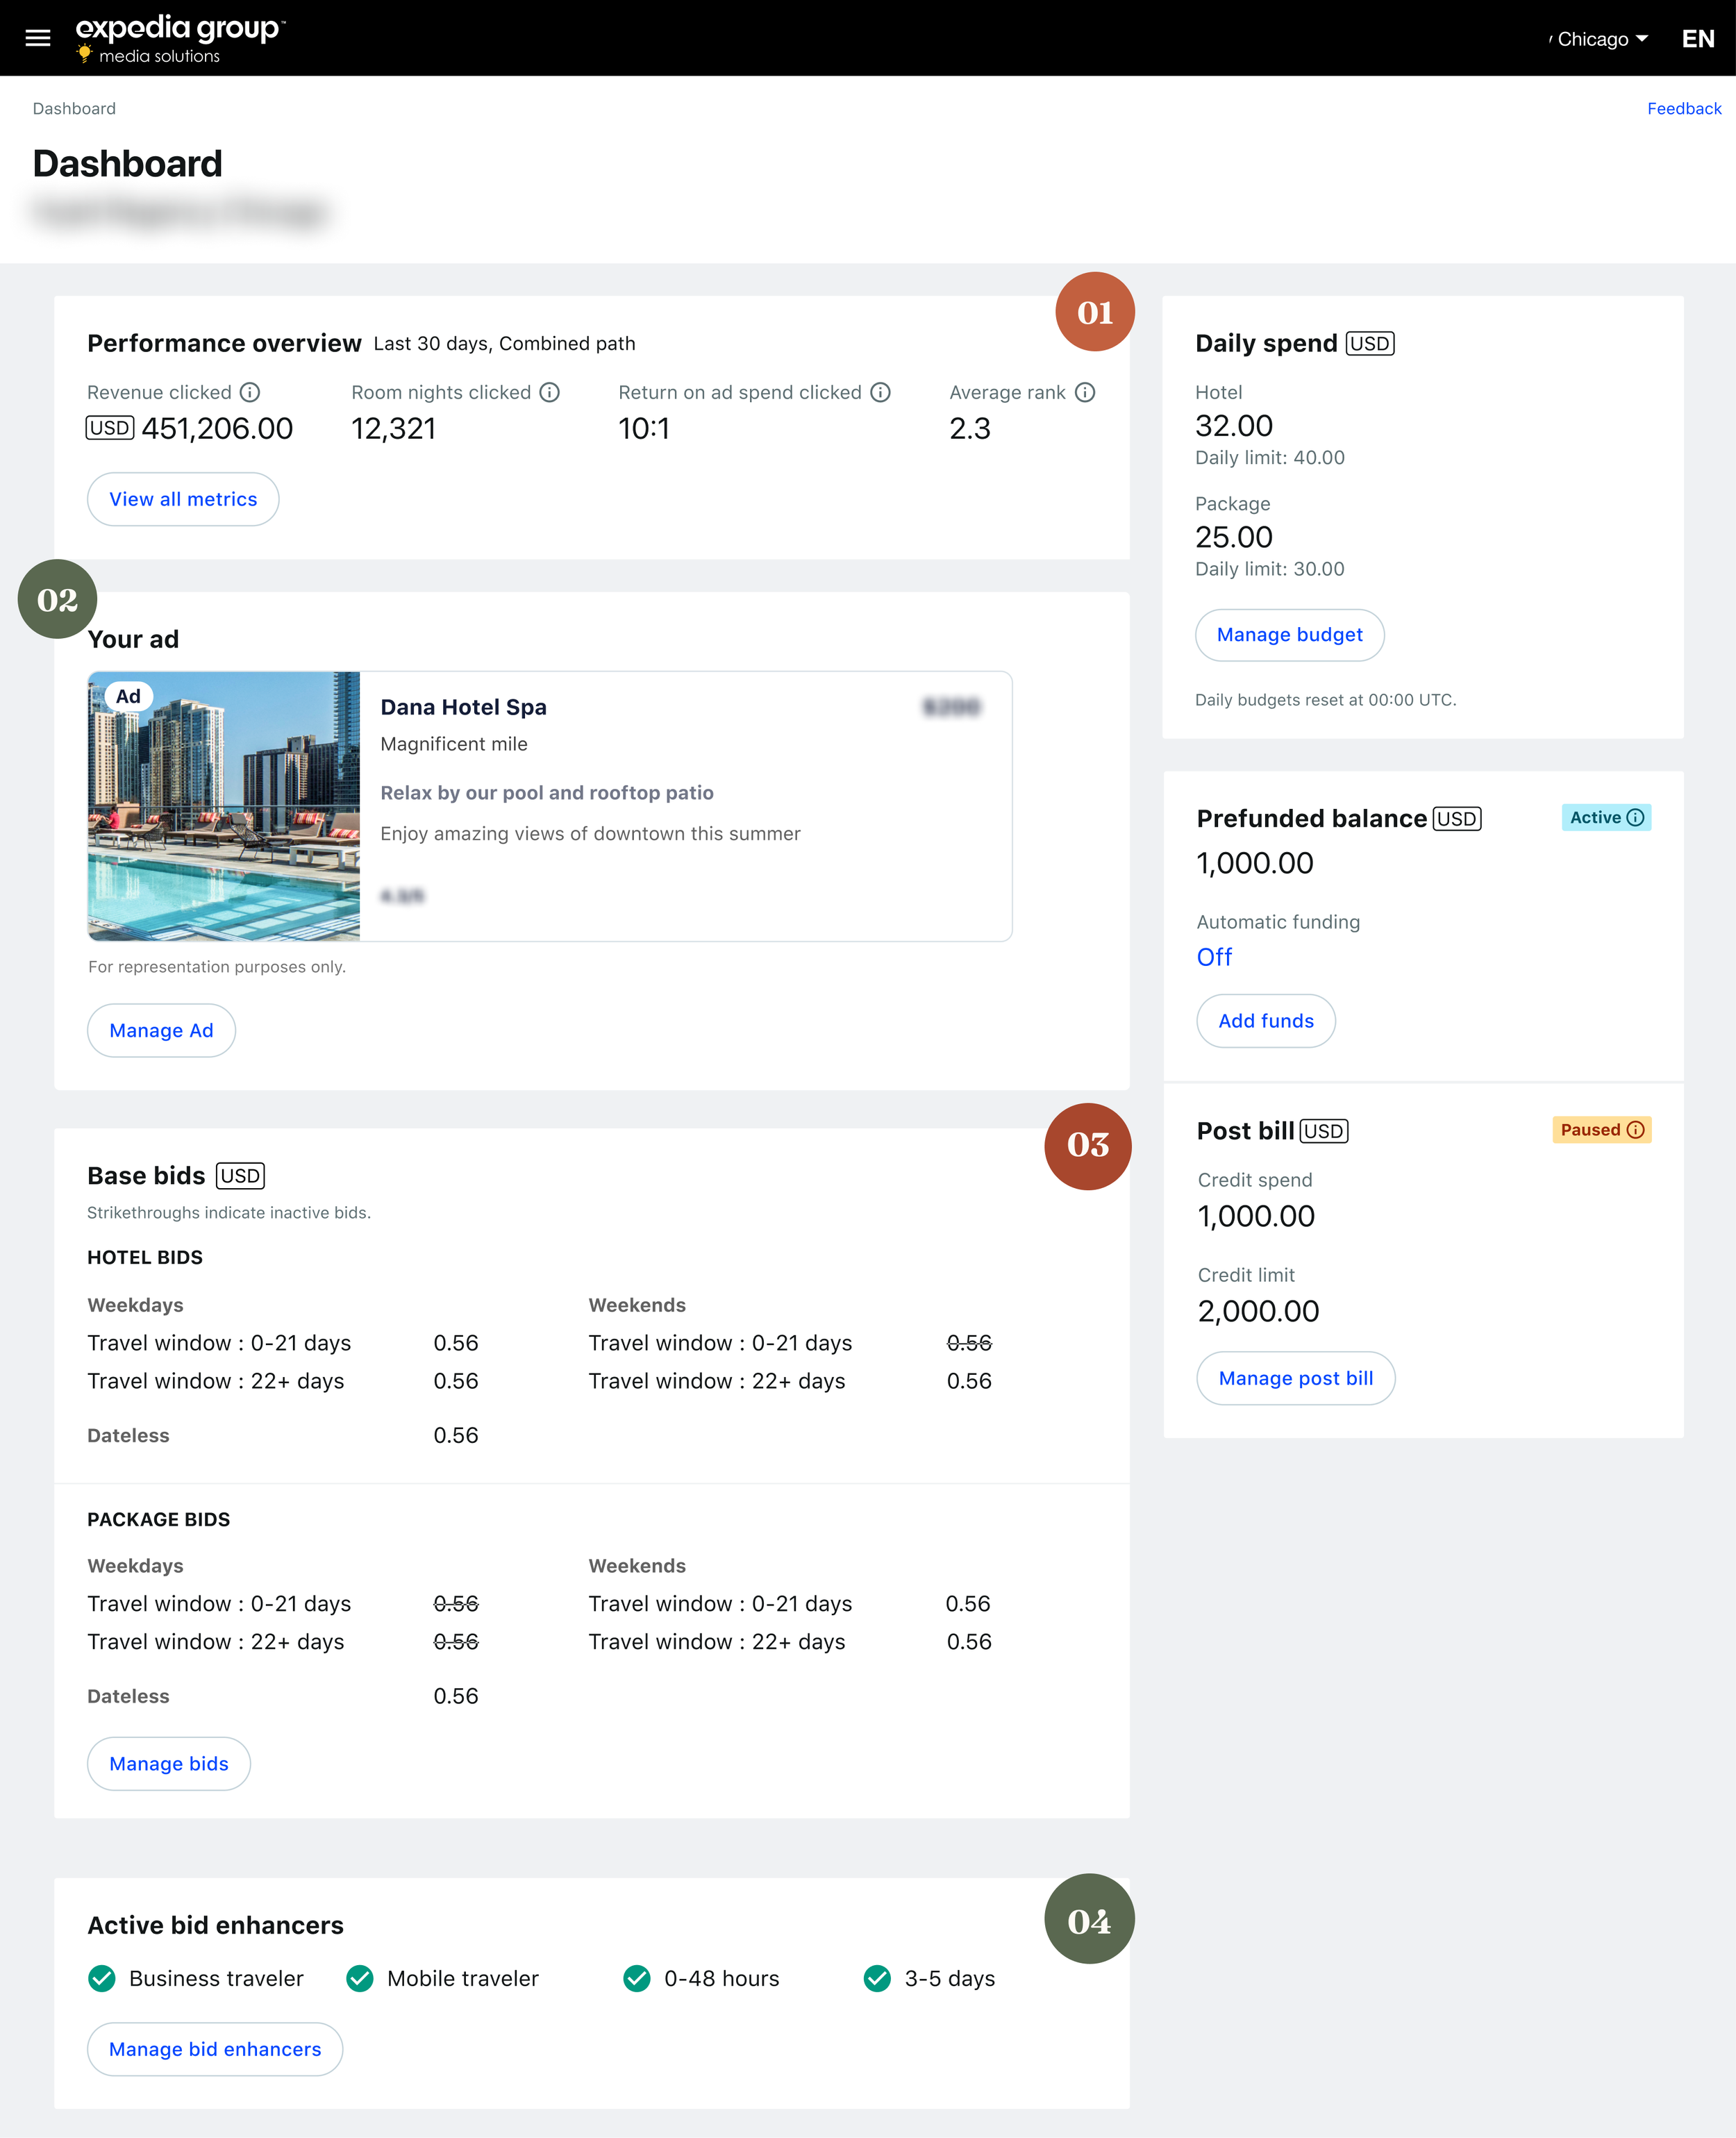Viewport: 1736px width, 2138px height.
Task: Click the package bids Dateless value
Action: (456, 1696)
